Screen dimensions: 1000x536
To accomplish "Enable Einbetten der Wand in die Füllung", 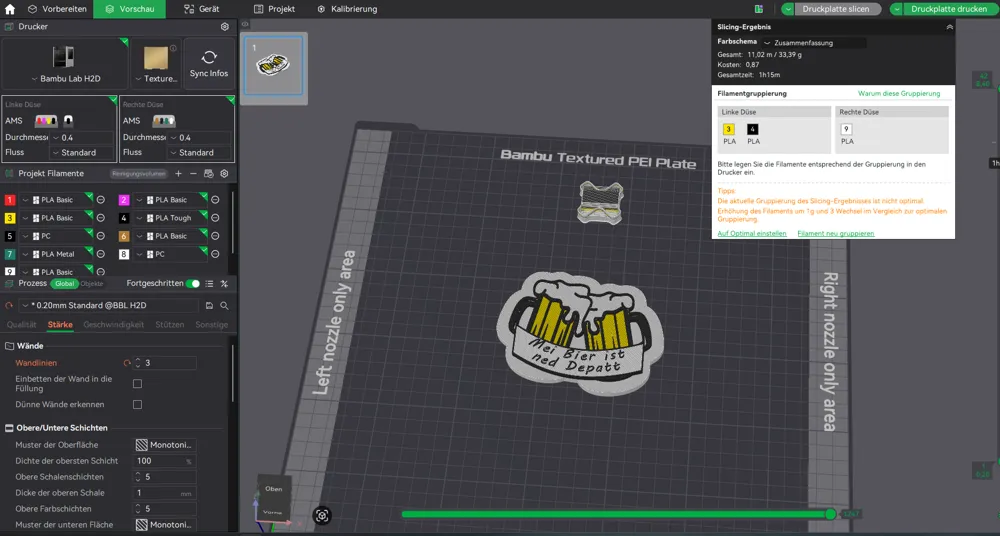I will coord(137,383).
